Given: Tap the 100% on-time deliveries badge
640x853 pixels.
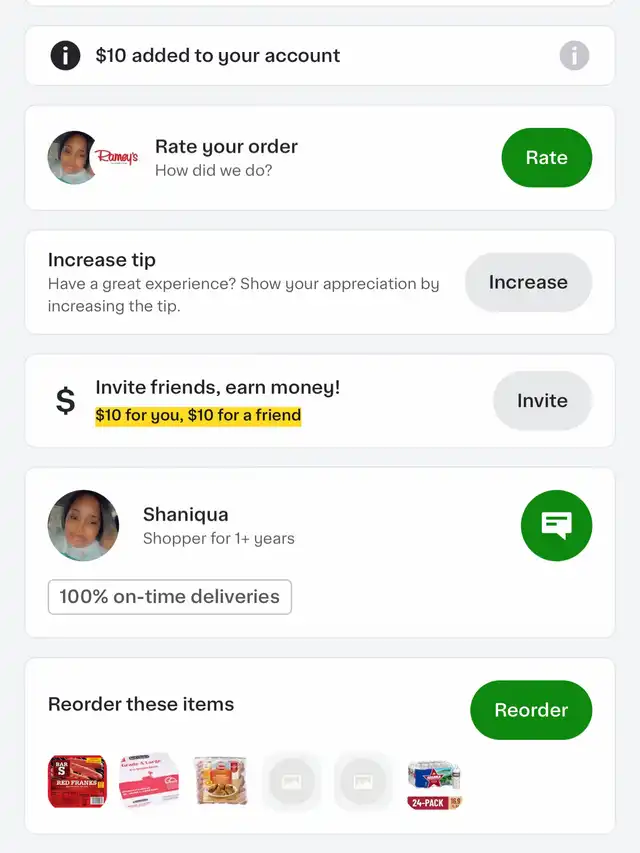Looking at the screenshot, I should pos(170,597).
